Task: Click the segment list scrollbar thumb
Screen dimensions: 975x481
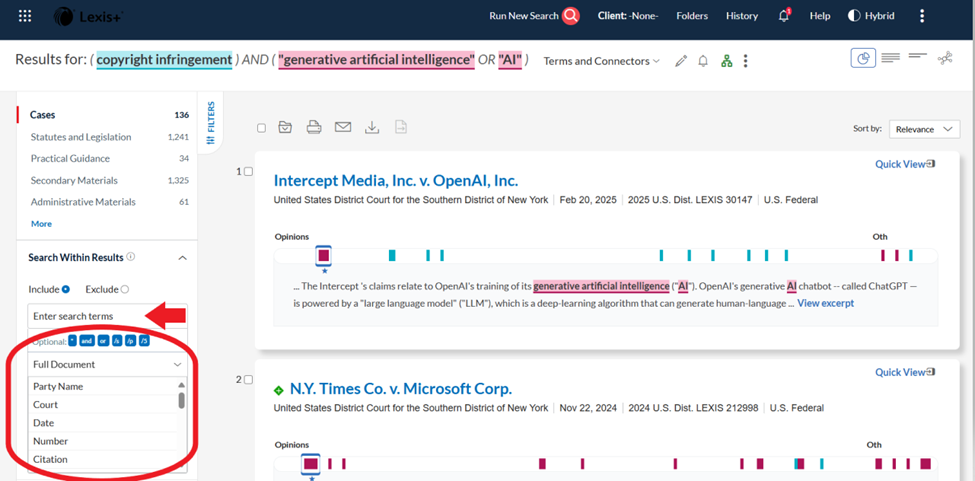Action: (x=182, y=400)
